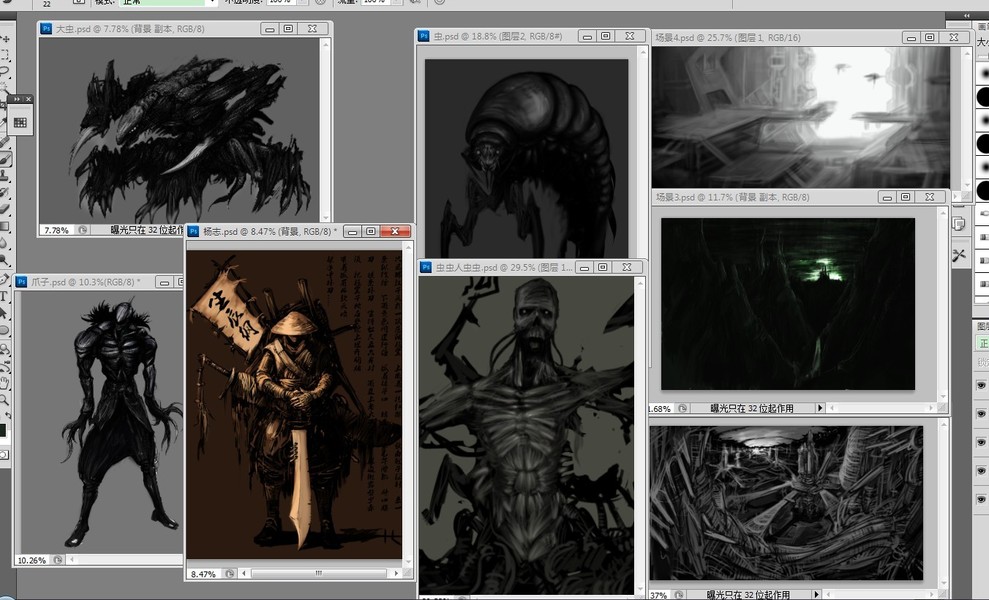Activate the 虫虫人虫虫.psd window title bar

click(x=531, y=268)
